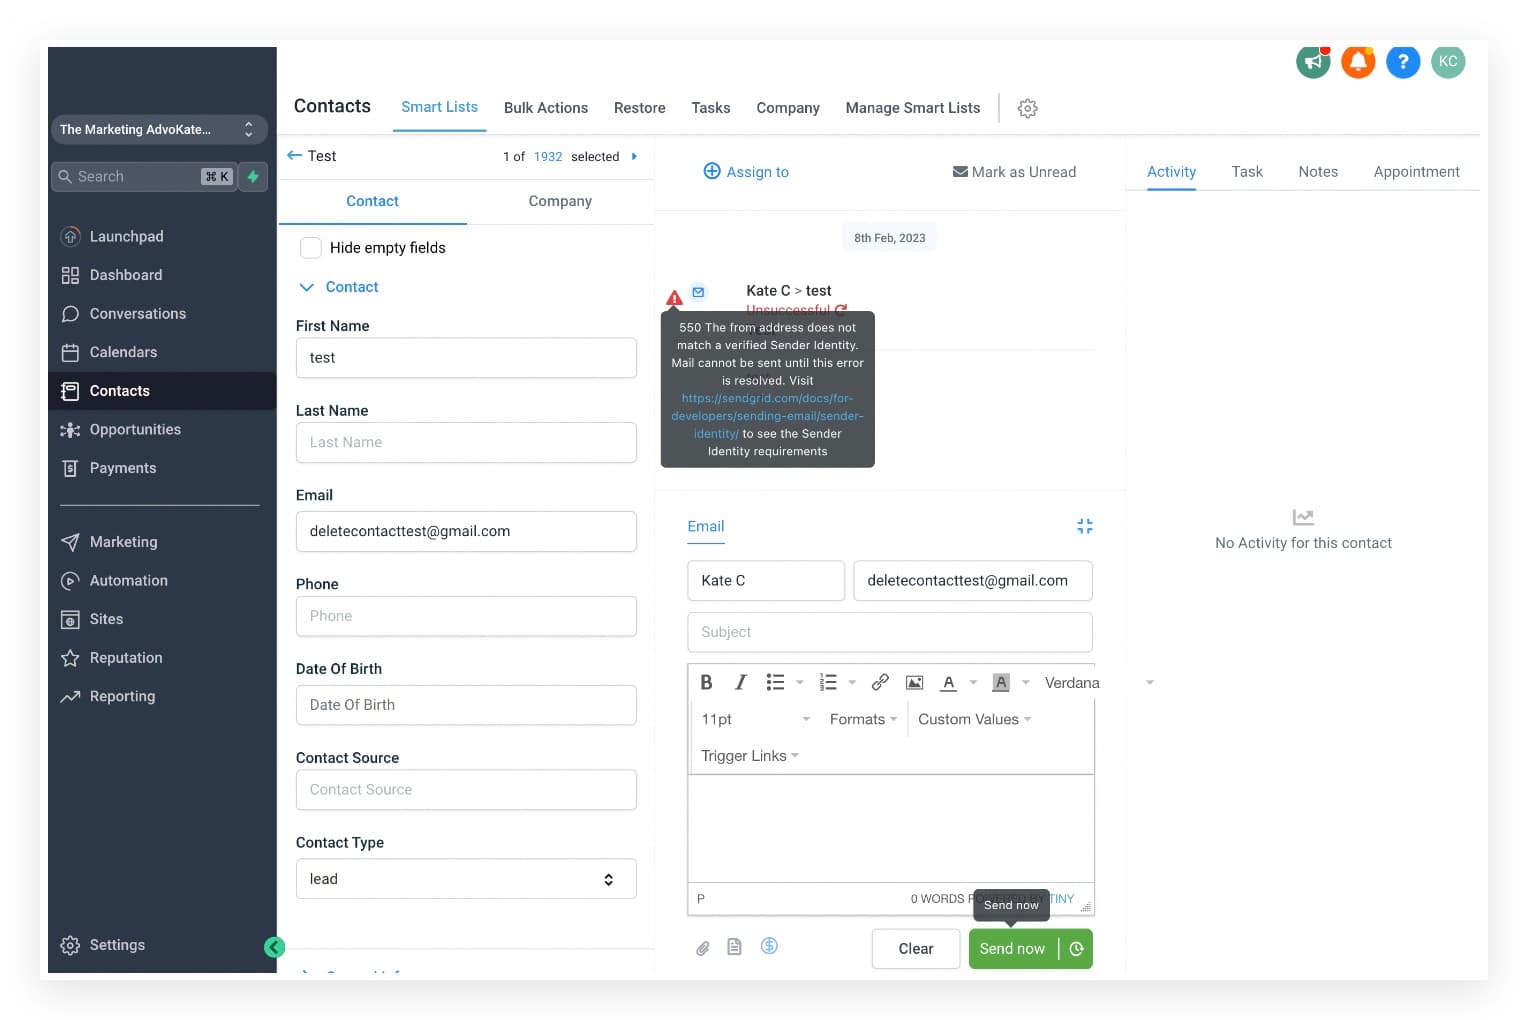Collapse the Contact section chevron
The width and height of the screenshot is (1528, 1020).
tap(307, 287)
